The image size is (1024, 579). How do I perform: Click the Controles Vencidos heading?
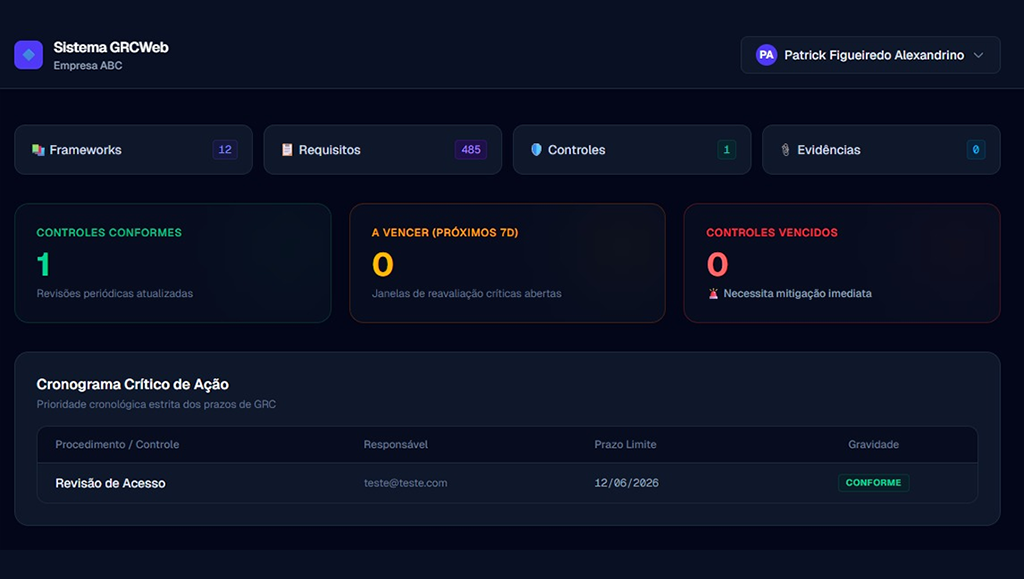pos(771,232)
